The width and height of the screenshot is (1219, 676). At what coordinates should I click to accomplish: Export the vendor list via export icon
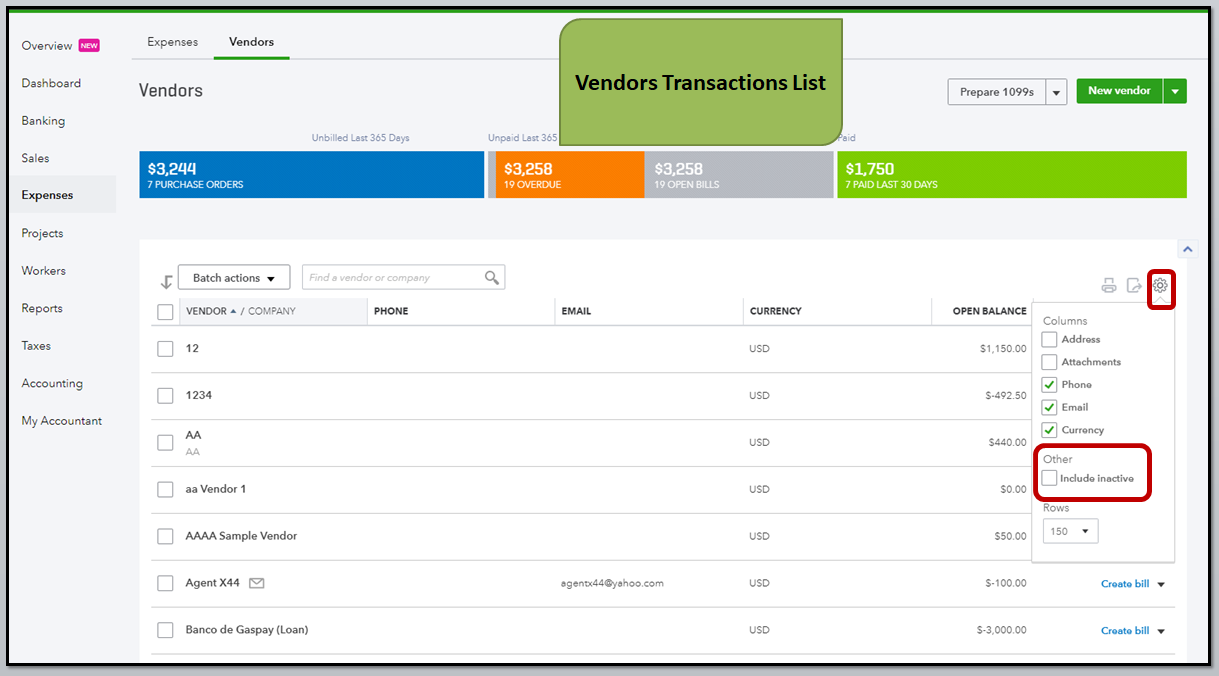(1134, 286)
